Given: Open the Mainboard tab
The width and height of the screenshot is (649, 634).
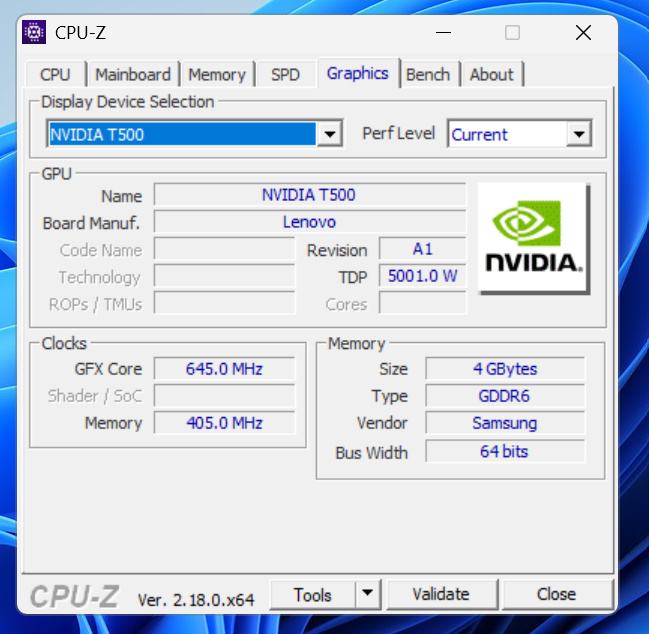Looking at the screenshot, I should click(133, 74).
